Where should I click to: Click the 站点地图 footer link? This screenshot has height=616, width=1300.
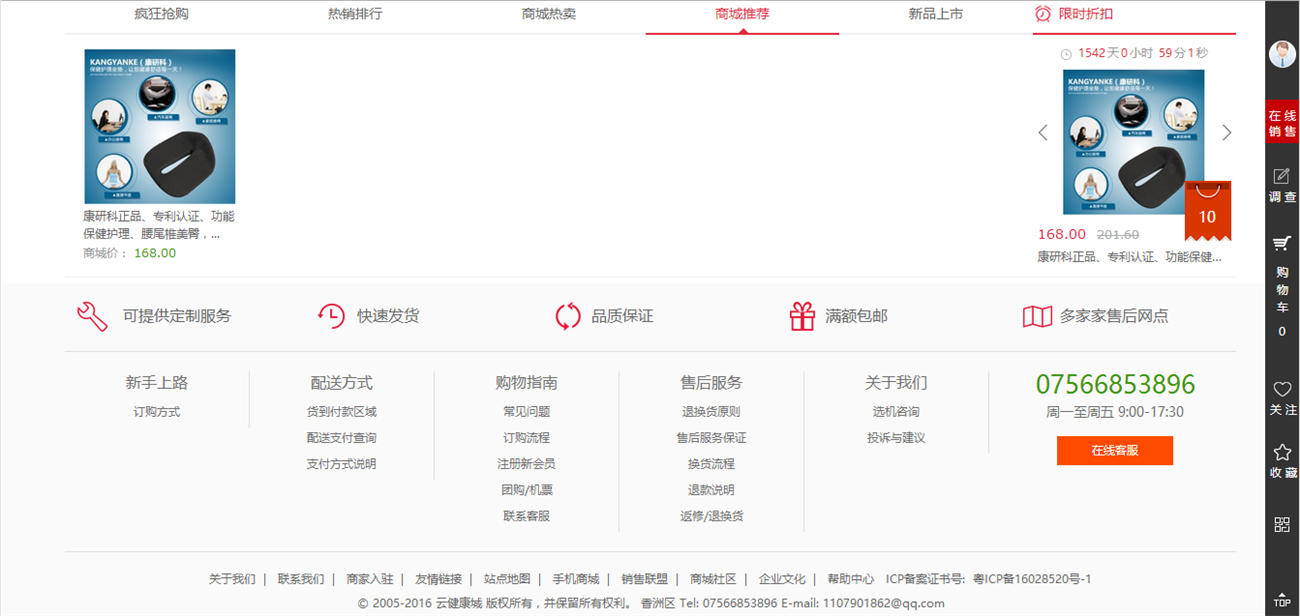507,579
